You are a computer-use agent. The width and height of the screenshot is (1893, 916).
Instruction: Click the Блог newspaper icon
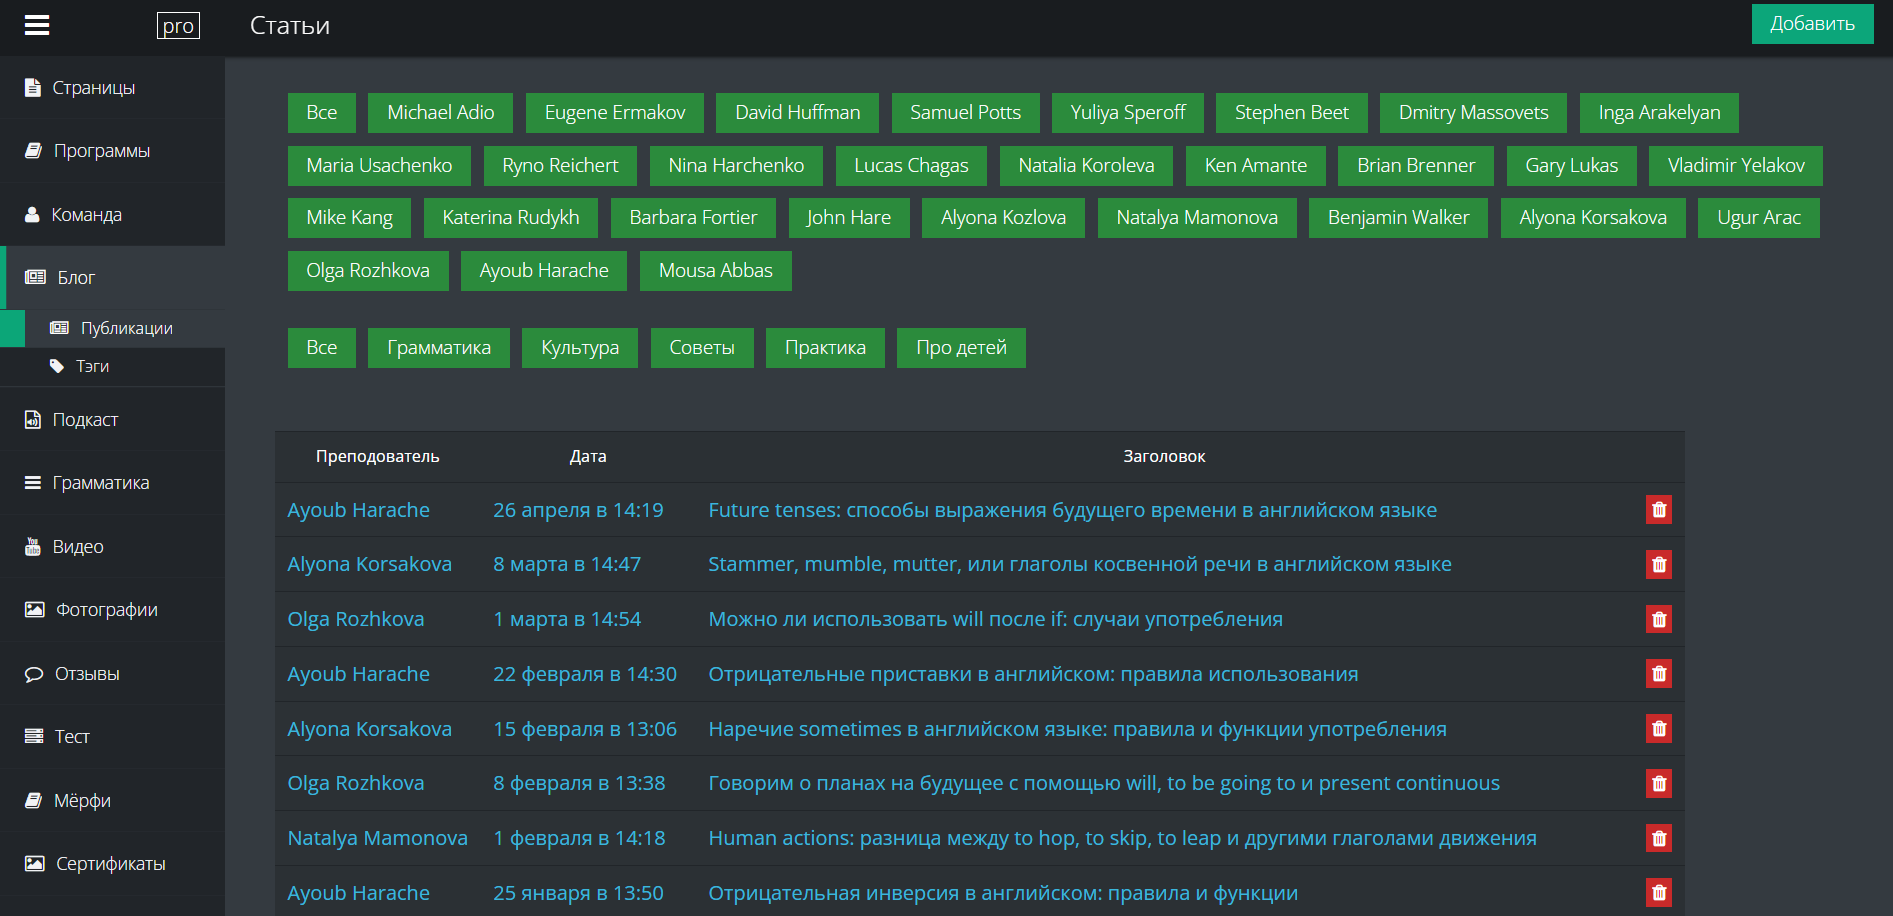[35, 277]
